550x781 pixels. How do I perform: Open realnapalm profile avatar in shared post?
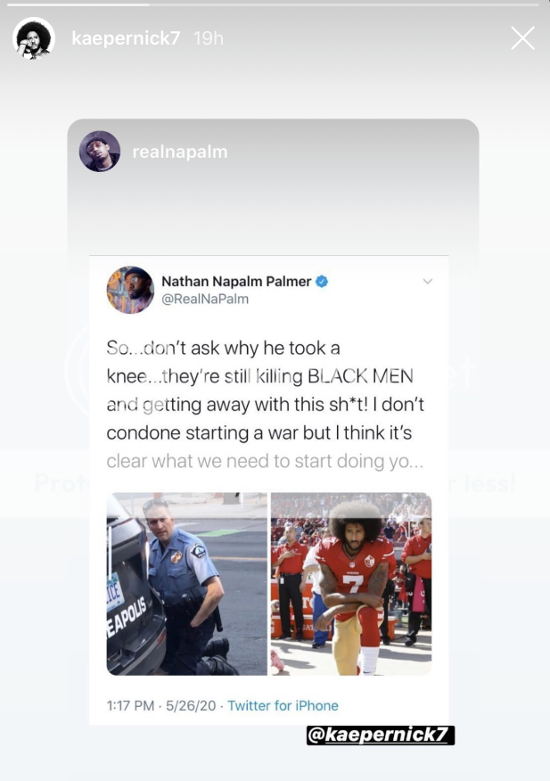coord(100,151)
